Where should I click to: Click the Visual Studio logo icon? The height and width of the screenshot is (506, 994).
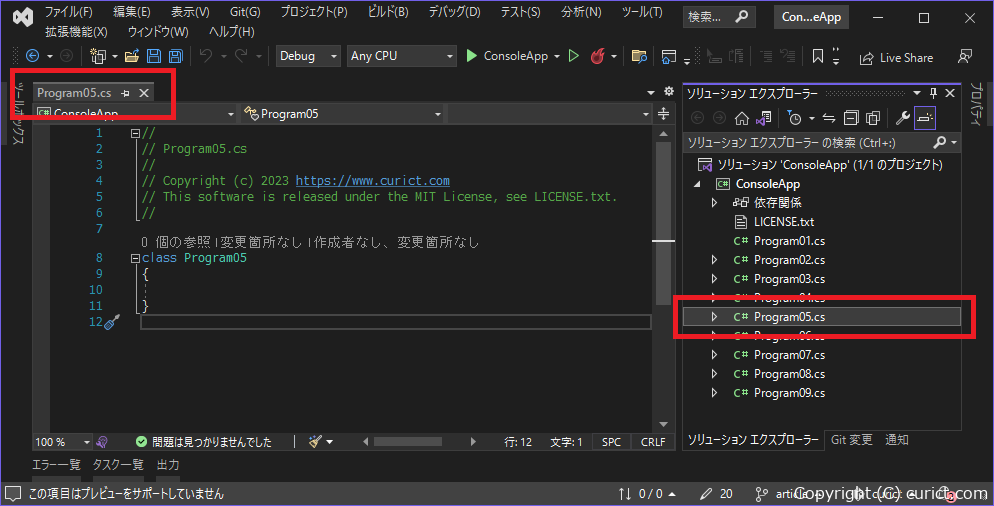[x=23, y=17]
